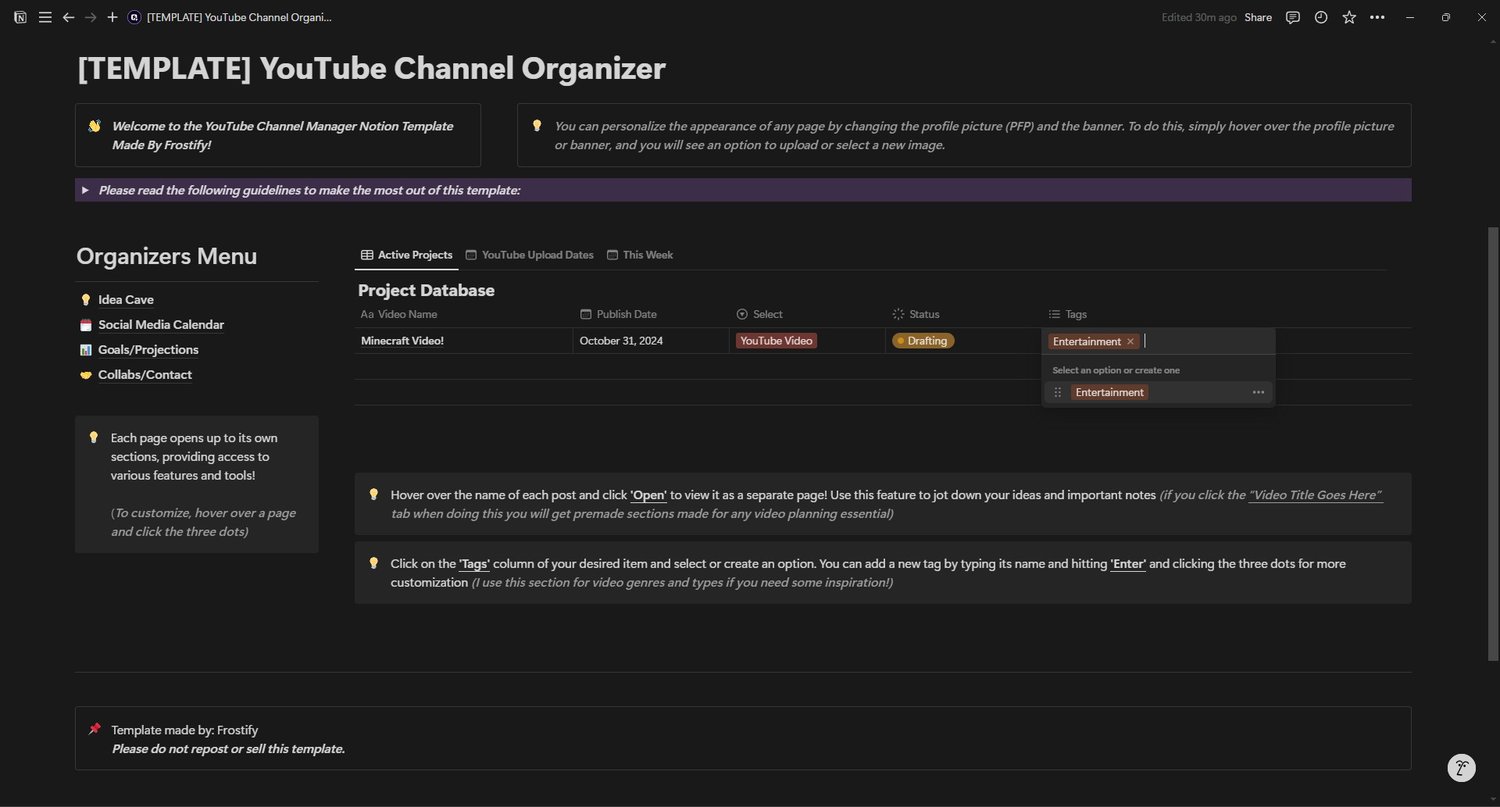The image size is (1500, 807).
Task: Click the lightbulb in 'Hover over the name' callout
Action: [374, 495]
